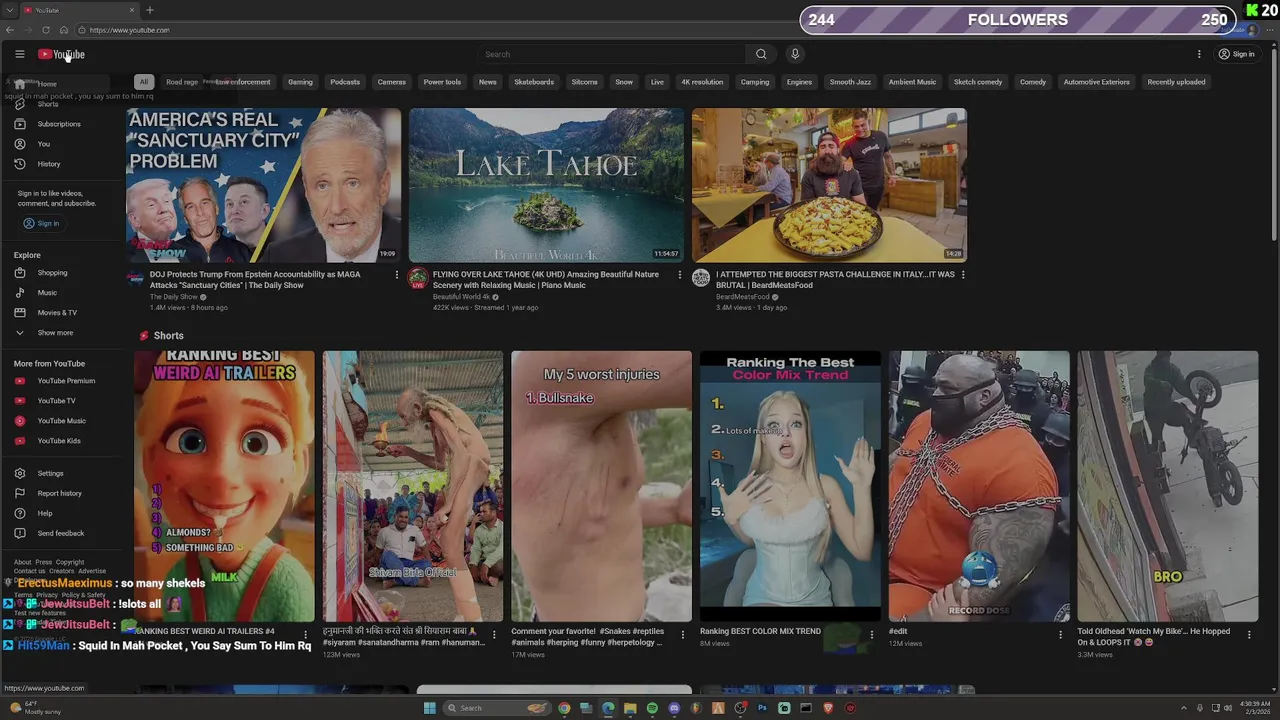The image size is (1280, 720).
Task: Open options menu for Lake Tahoe video
Action: [x=680, y=275]
